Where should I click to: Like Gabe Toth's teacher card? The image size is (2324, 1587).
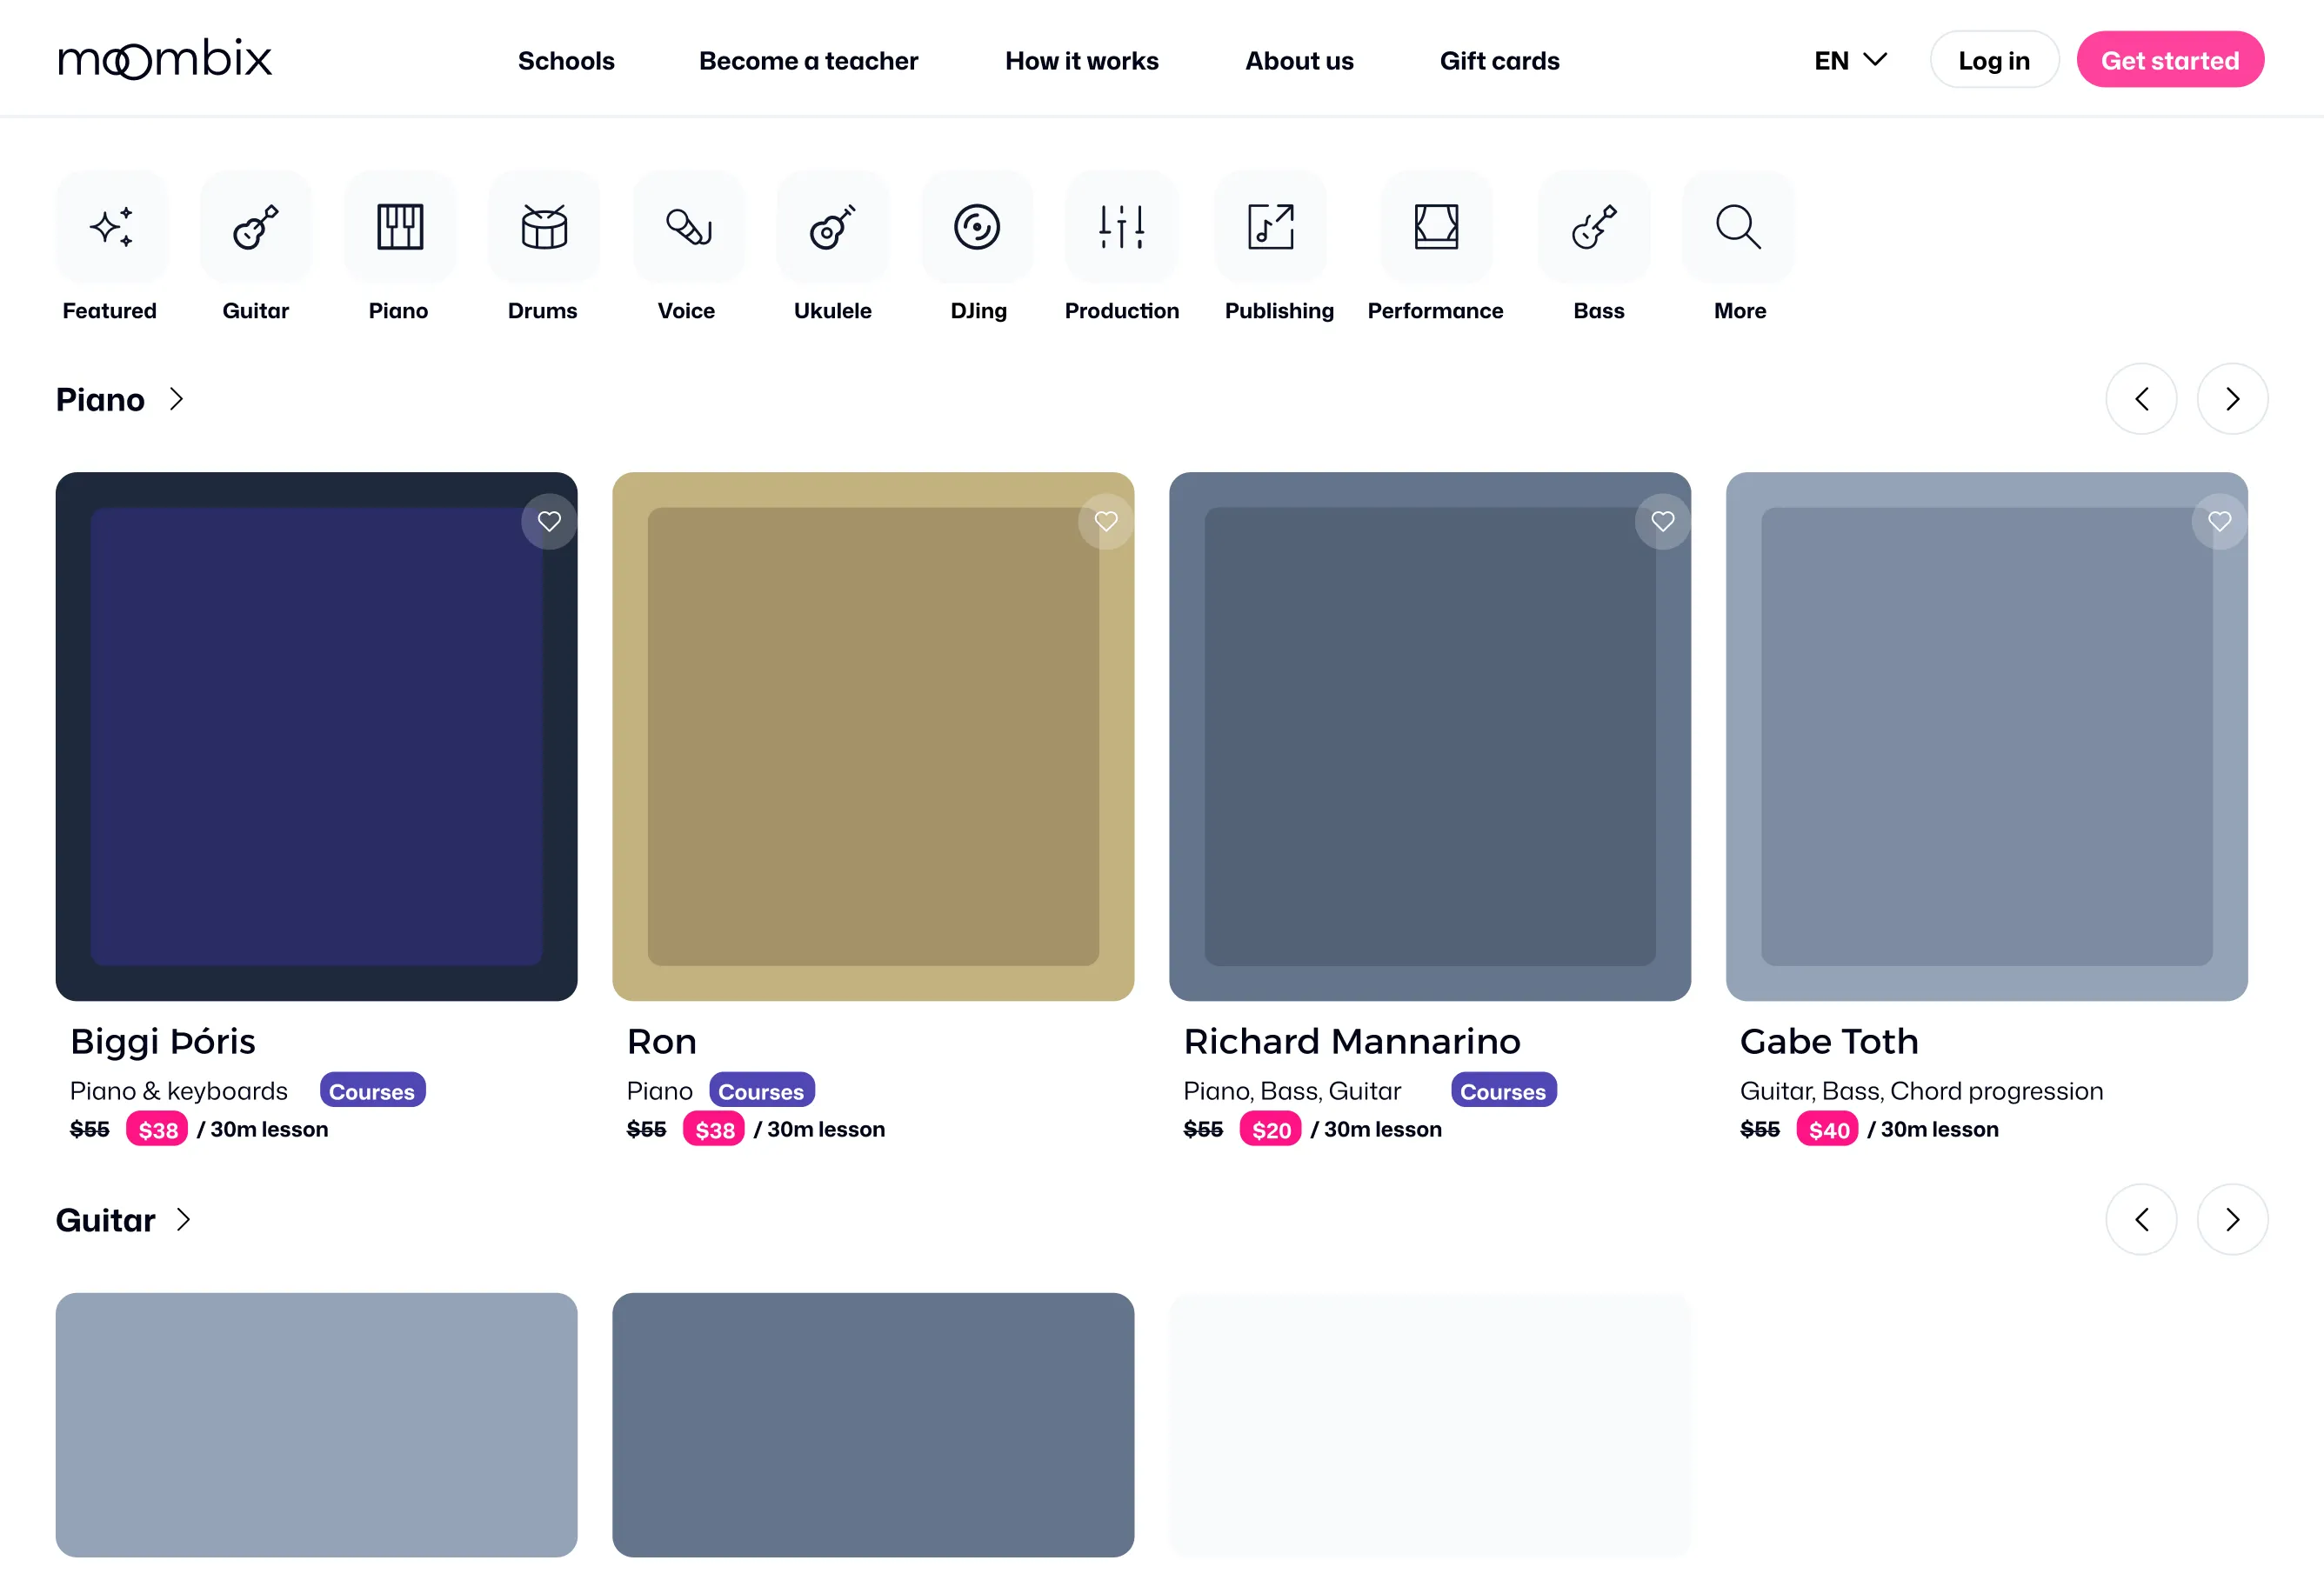pos(2219,521)
